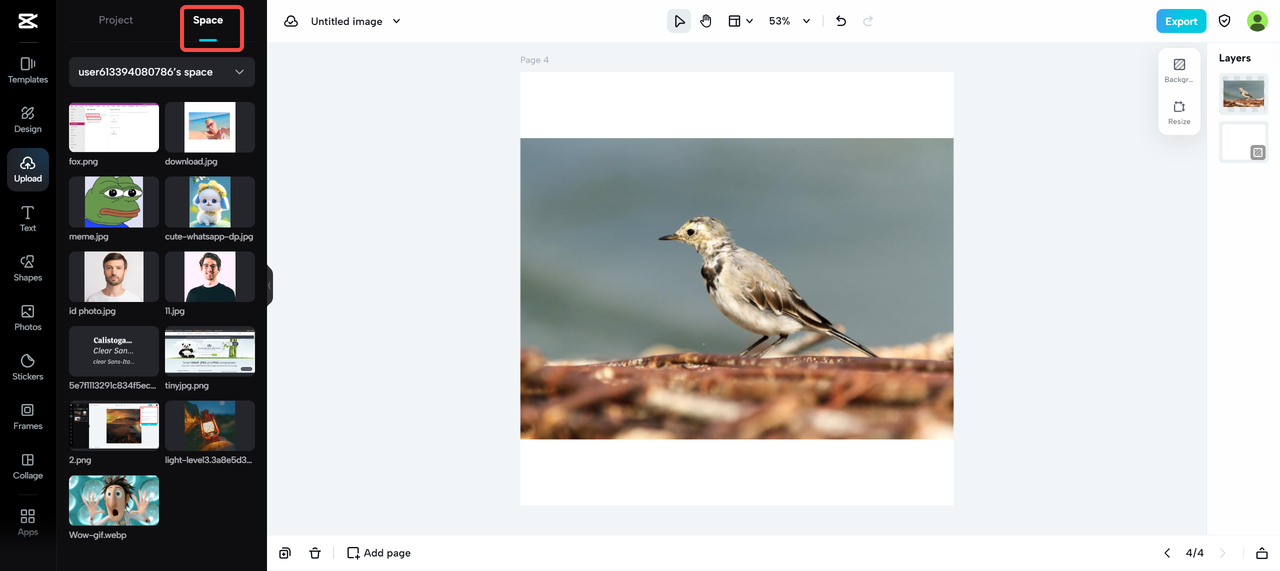
Task: Click the CapCut logo icon
Action: point(28,20)
